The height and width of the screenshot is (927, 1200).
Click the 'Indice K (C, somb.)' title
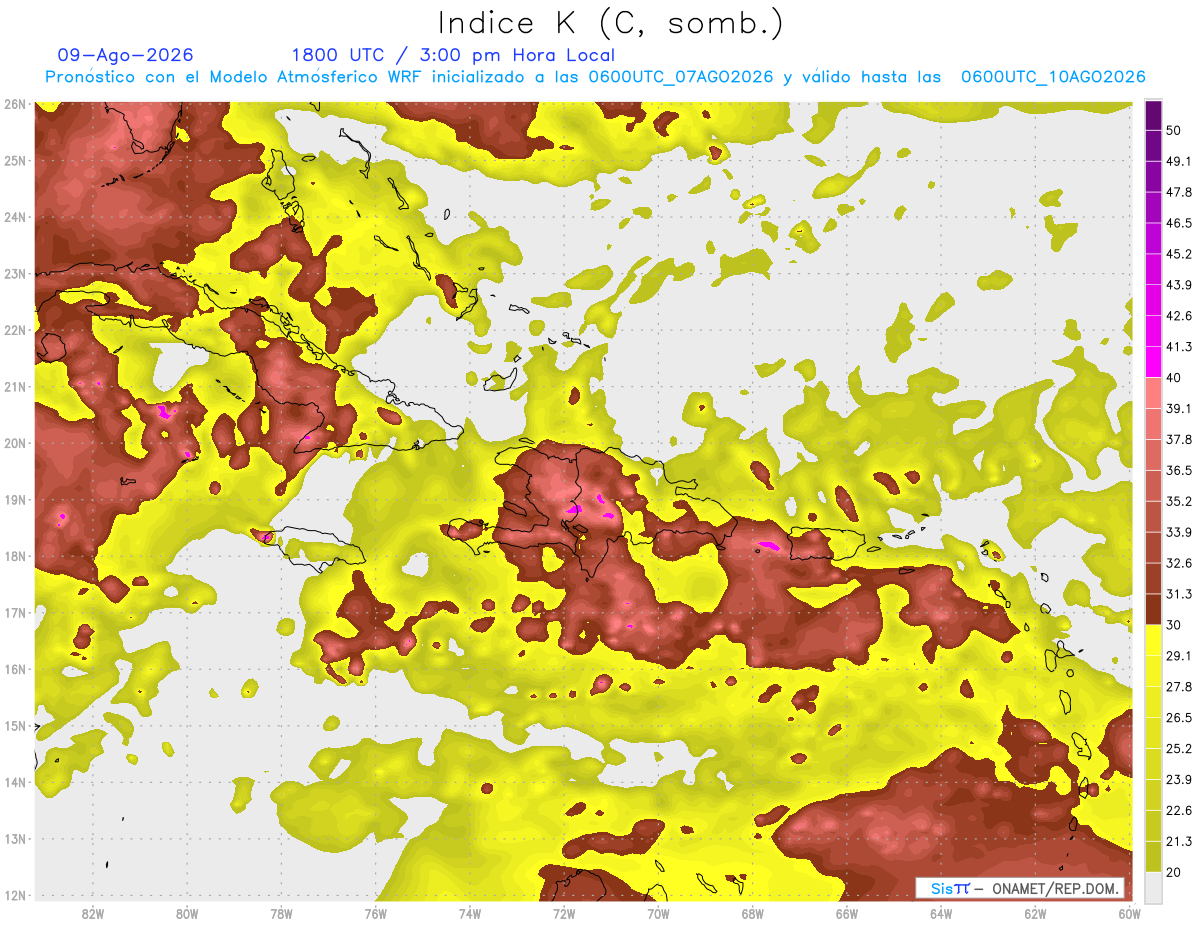point(610,23)
